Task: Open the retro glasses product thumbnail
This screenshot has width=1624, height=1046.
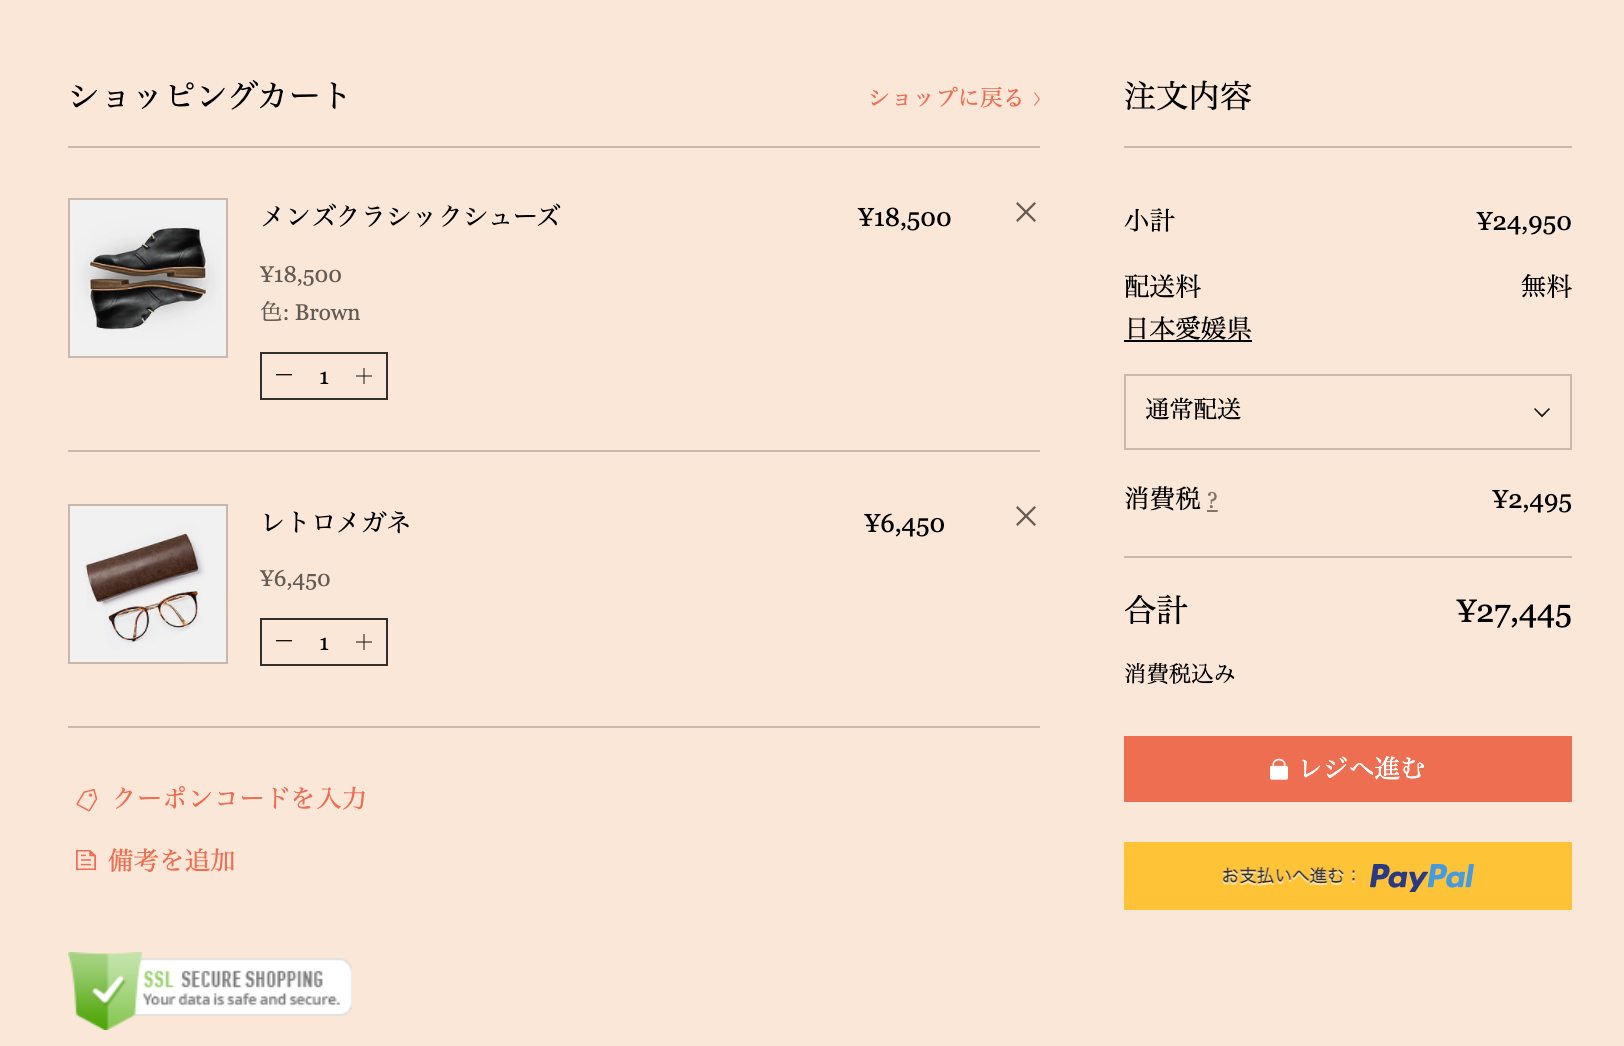Action: (148, 584)
